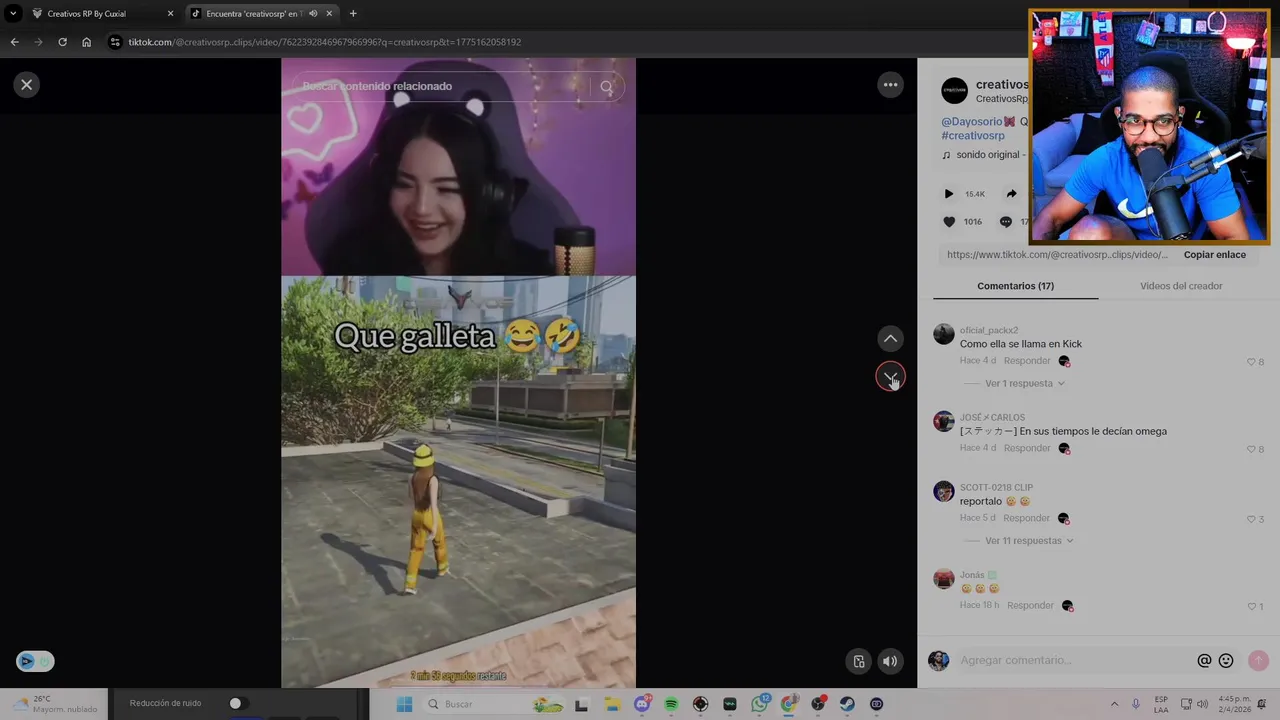Click the Windows taskbar Buscar search box
Screen dimensions: 1280x720
pos(495,704)
